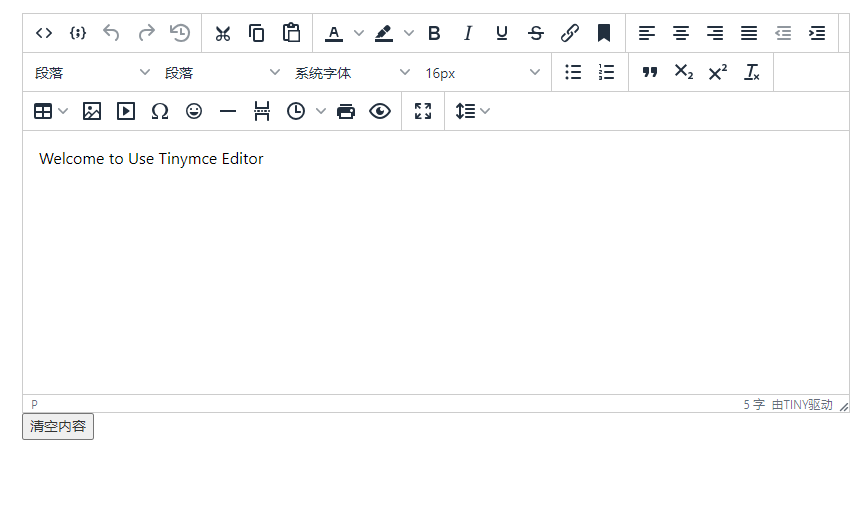
Task: Expand the table insert menu arrow
Action: click(64, 111)
